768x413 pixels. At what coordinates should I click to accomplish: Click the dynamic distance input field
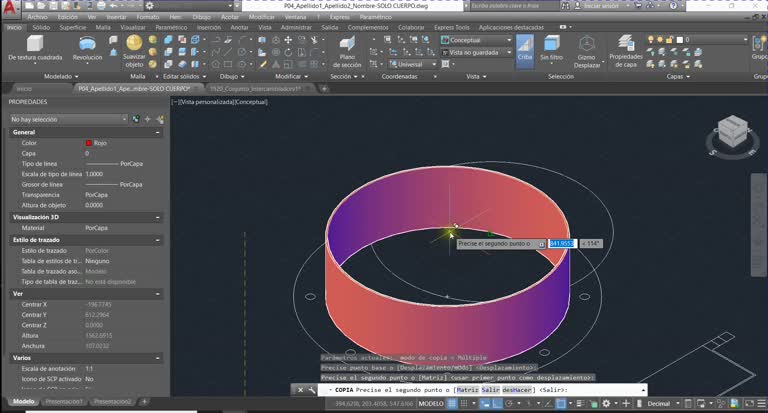(x=562, y=243)
